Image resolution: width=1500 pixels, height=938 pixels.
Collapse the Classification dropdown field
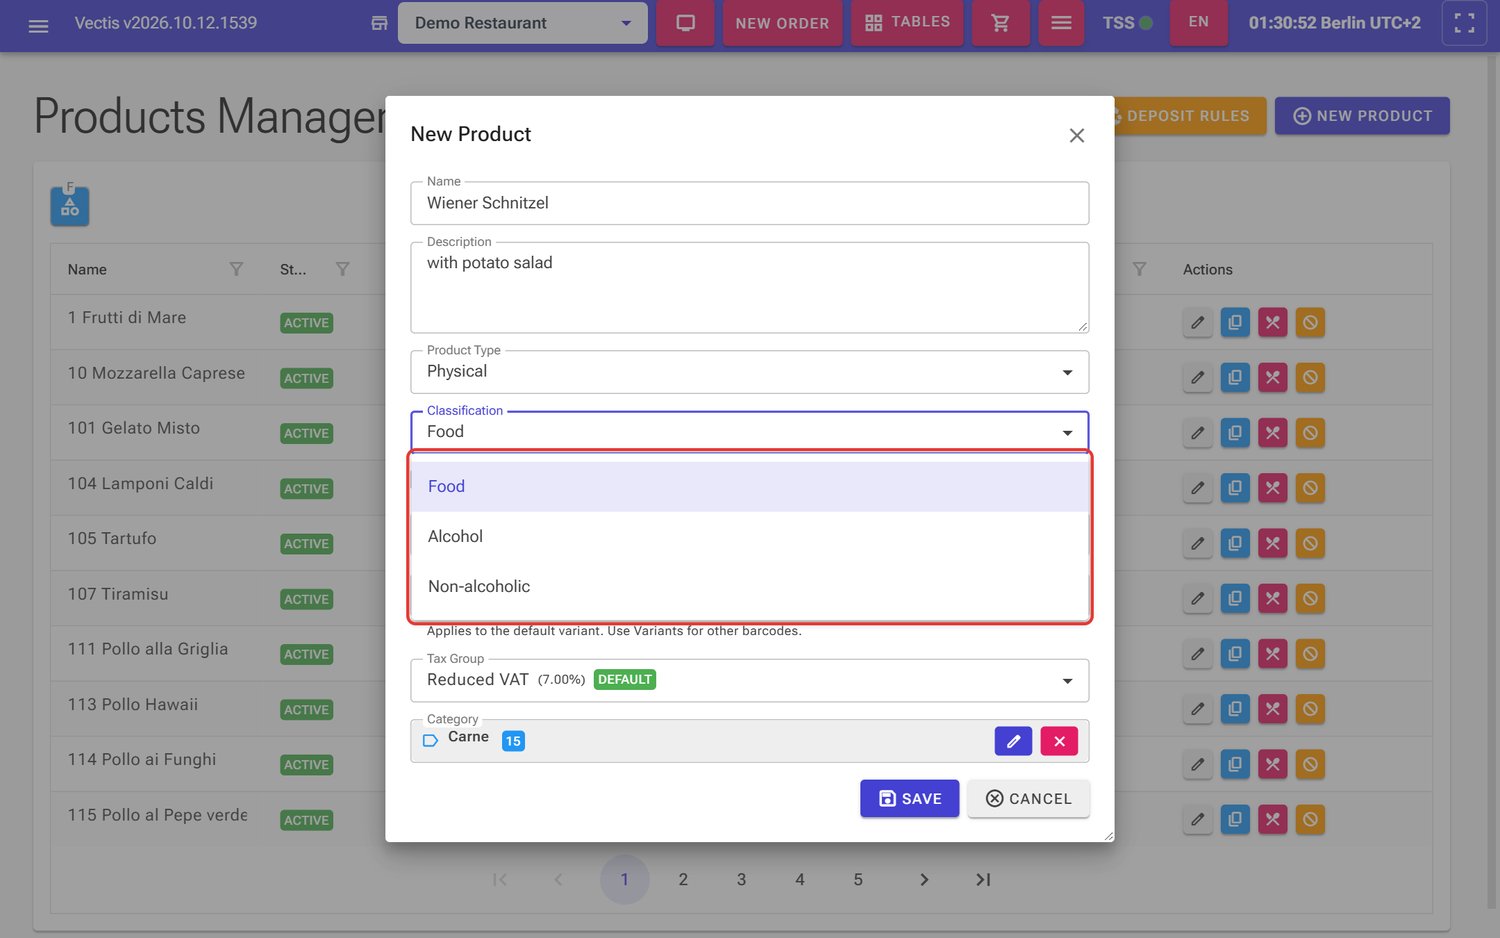749,432
